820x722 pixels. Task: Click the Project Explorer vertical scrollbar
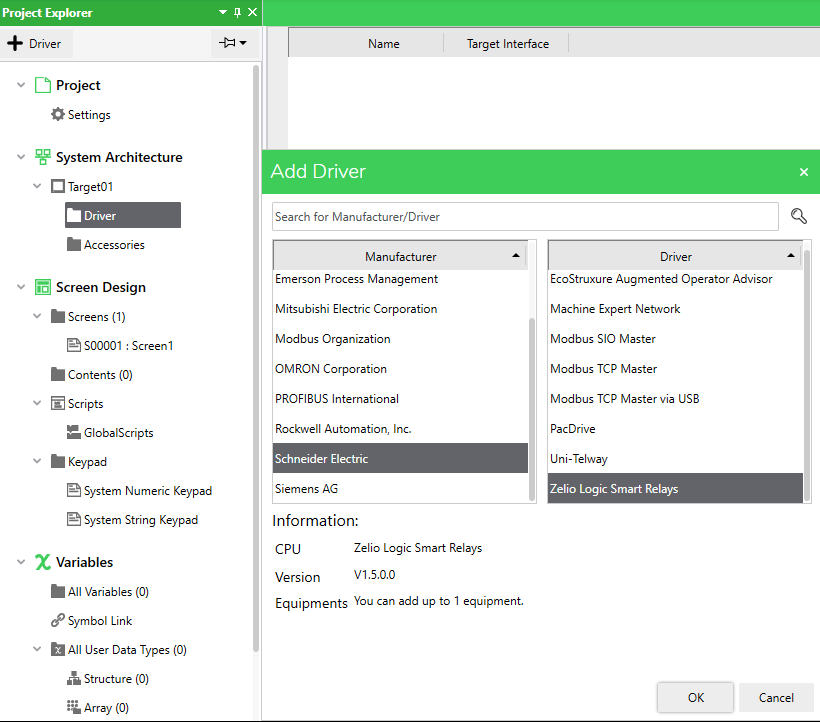pyautogui.click(x=256, y=359)
